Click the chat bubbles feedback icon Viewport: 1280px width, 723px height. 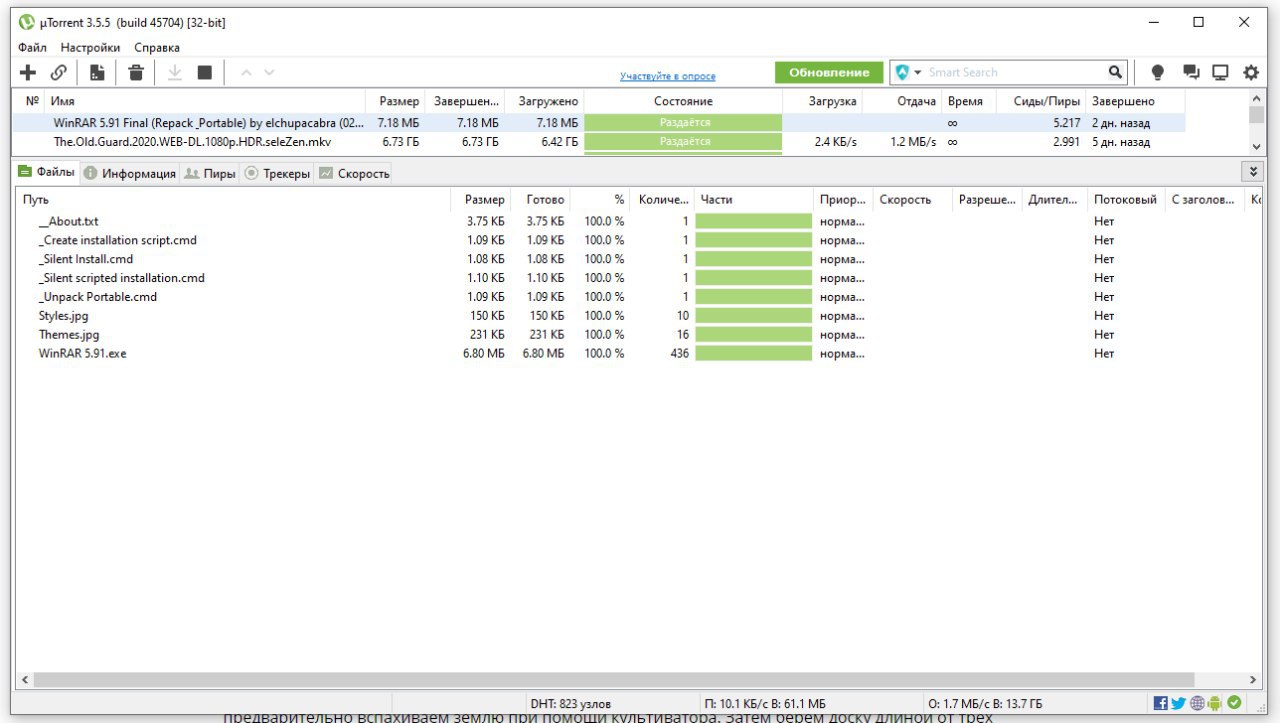click(x=1190, y=72)
